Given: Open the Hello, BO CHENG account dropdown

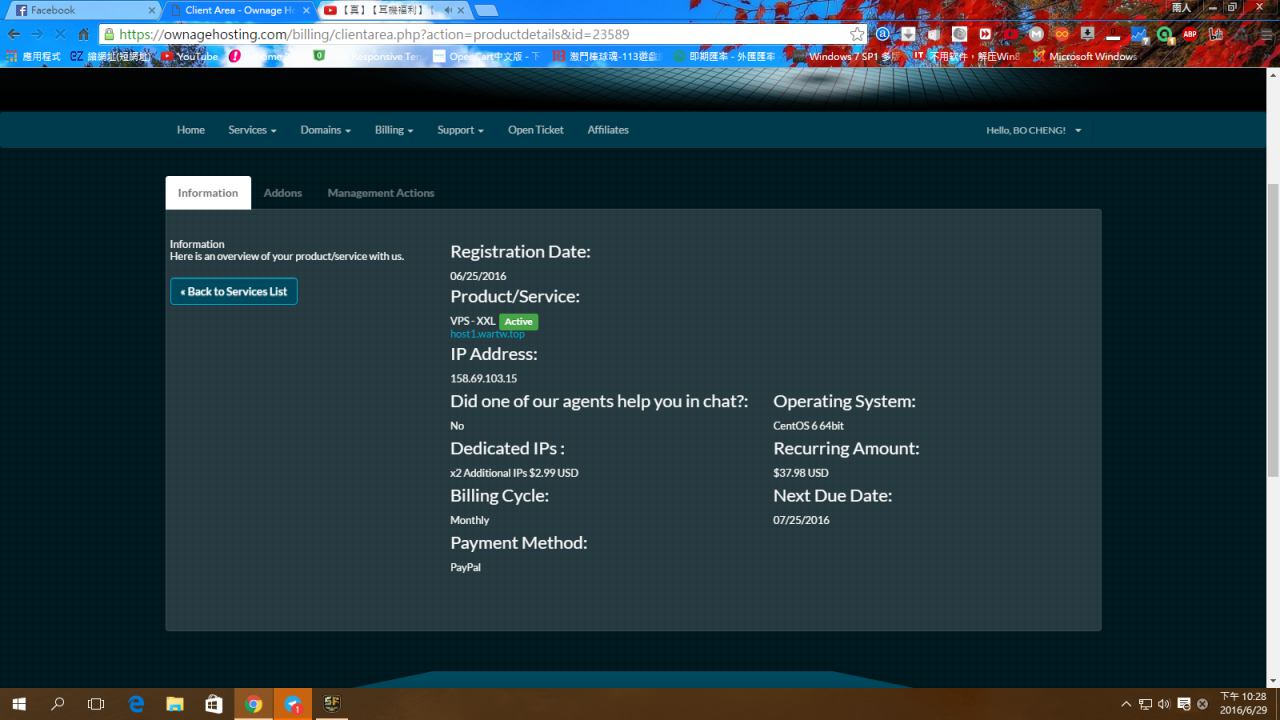Looking at the screenshot, I should [1033, 130].
